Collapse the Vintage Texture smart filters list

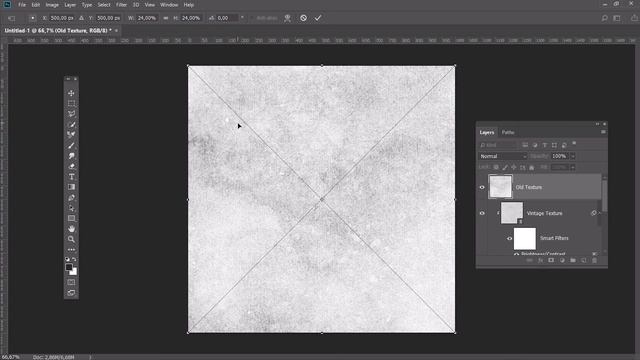600,213
